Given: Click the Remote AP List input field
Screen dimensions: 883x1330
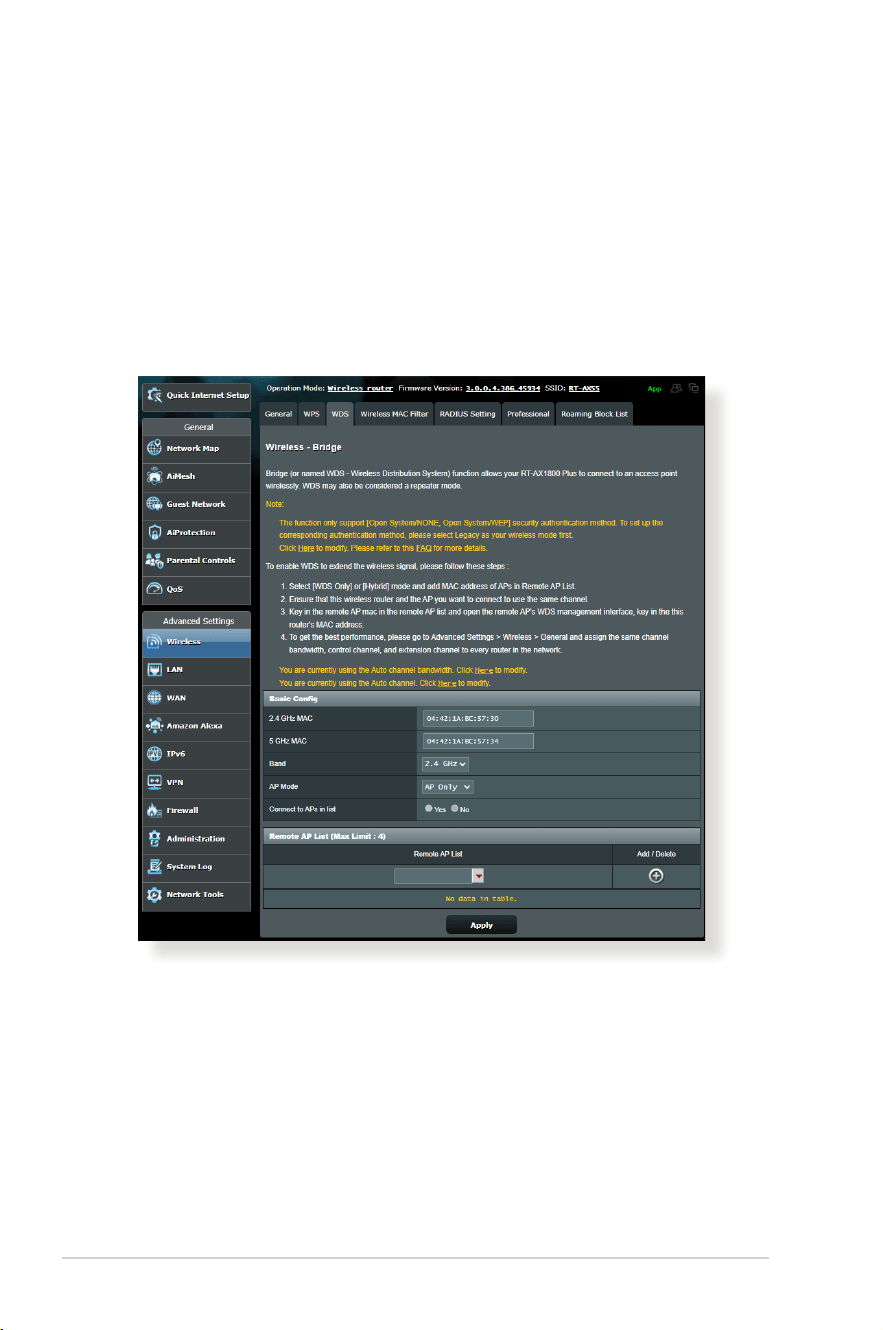Looking at the screenshot, I should click(x=433, y=876).
